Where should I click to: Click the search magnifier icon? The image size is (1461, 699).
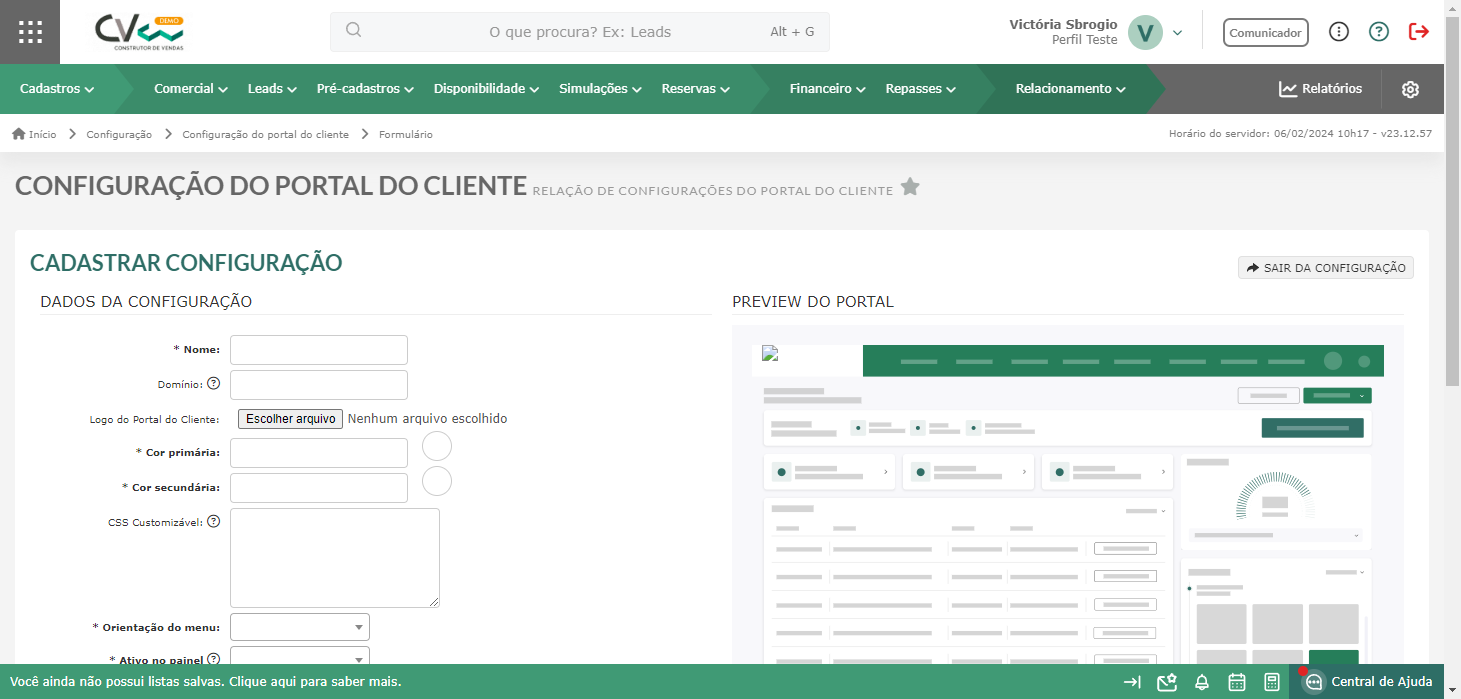click(x=353, y=30)
